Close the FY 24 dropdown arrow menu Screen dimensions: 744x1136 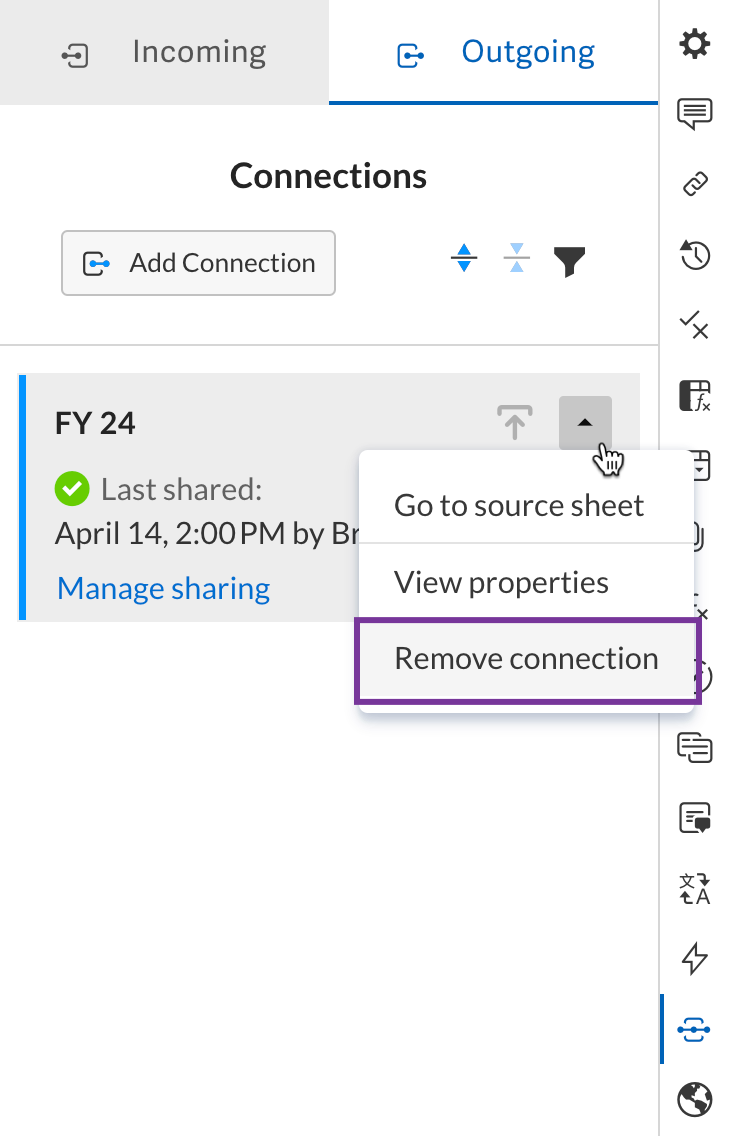[x=585, y=423]
